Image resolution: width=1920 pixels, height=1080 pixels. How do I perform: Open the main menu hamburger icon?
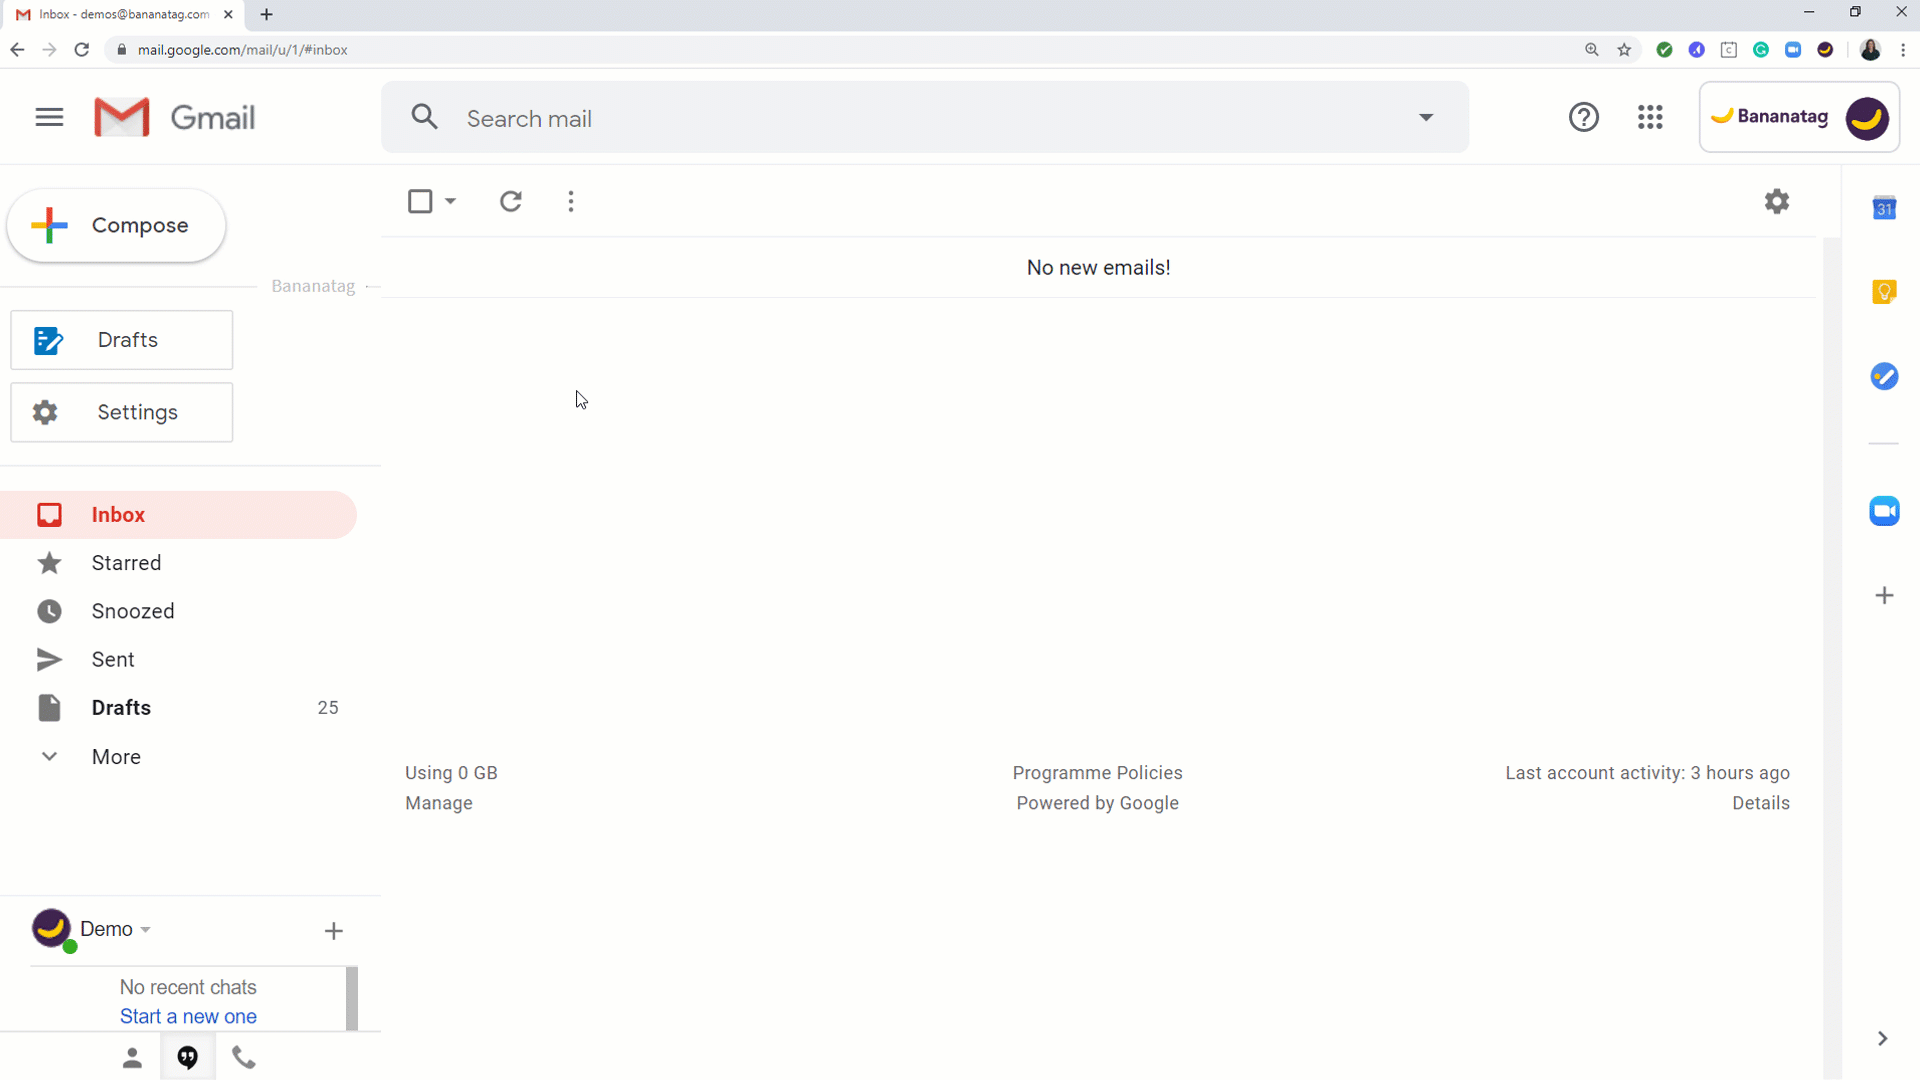coord(49,117)
